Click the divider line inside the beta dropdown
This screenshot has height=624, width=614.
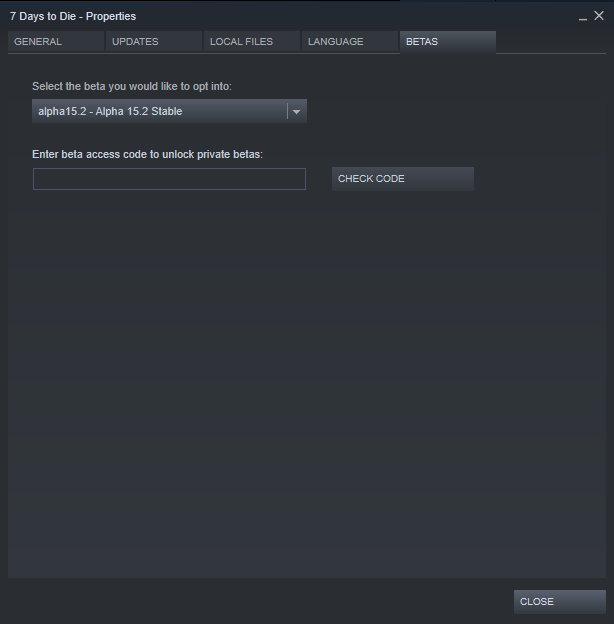tap(287, 111)
